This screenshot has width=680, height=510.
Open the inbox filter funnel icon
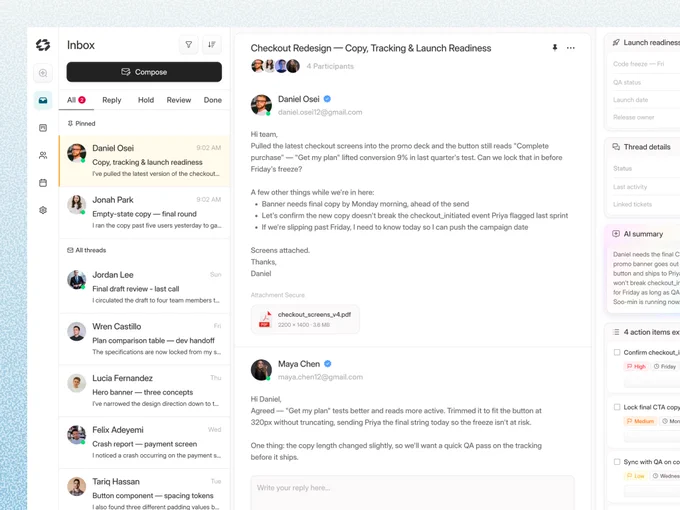[189, 45]
